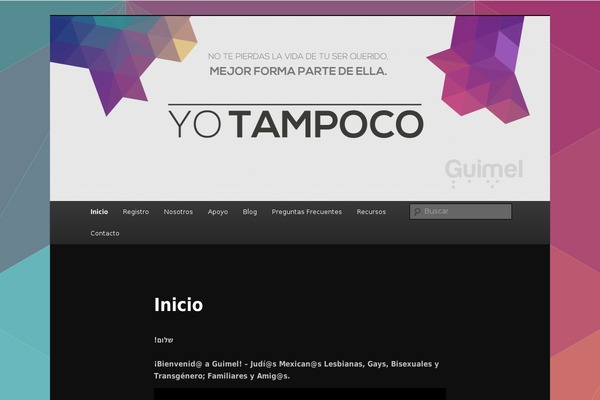Click the "¡Bienvenid@ a Guimel!" welcome paragraph
This screenshot has height=400, width=600.
[297, 370]
